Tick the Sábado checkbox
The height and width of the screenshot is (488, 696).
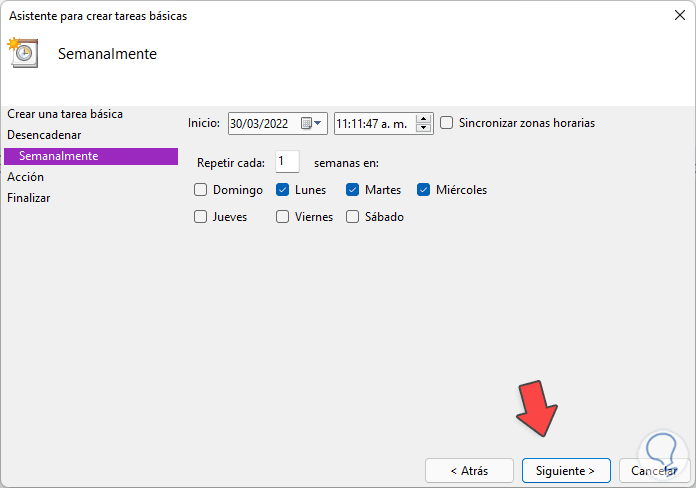coord(352,216)
